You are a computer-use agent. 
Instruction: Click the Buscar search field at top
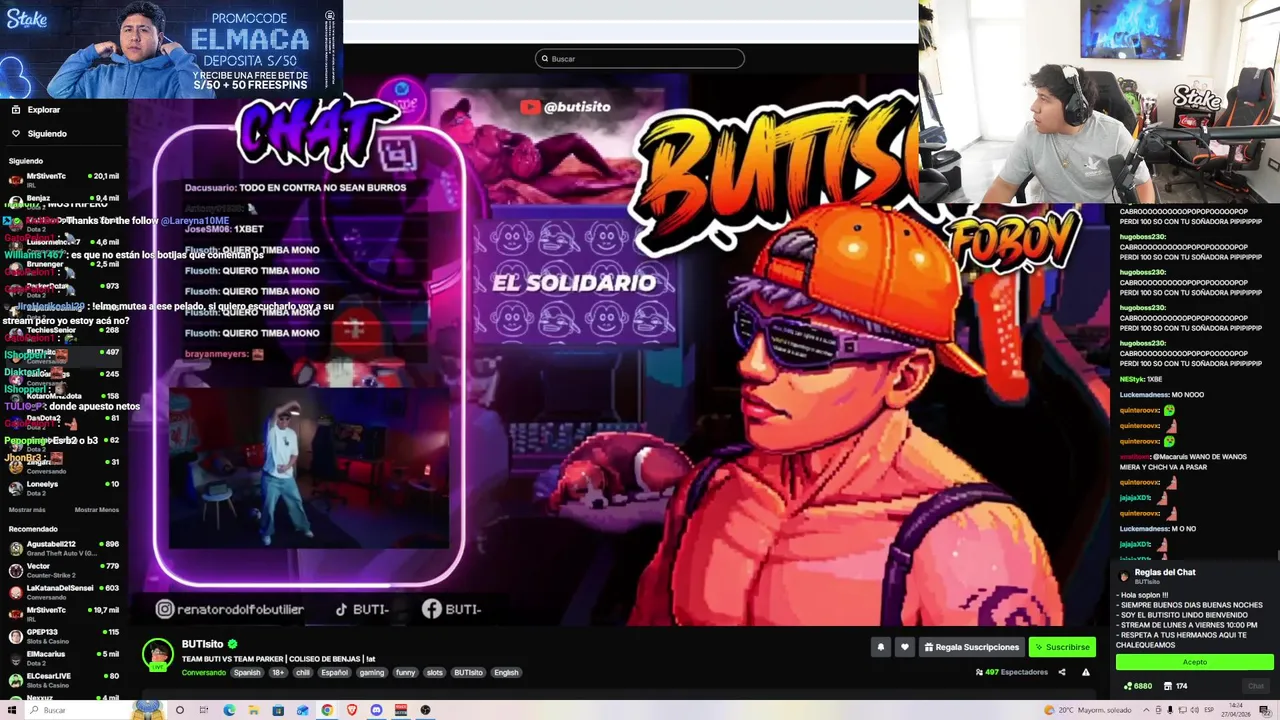(x=640, y=59)
